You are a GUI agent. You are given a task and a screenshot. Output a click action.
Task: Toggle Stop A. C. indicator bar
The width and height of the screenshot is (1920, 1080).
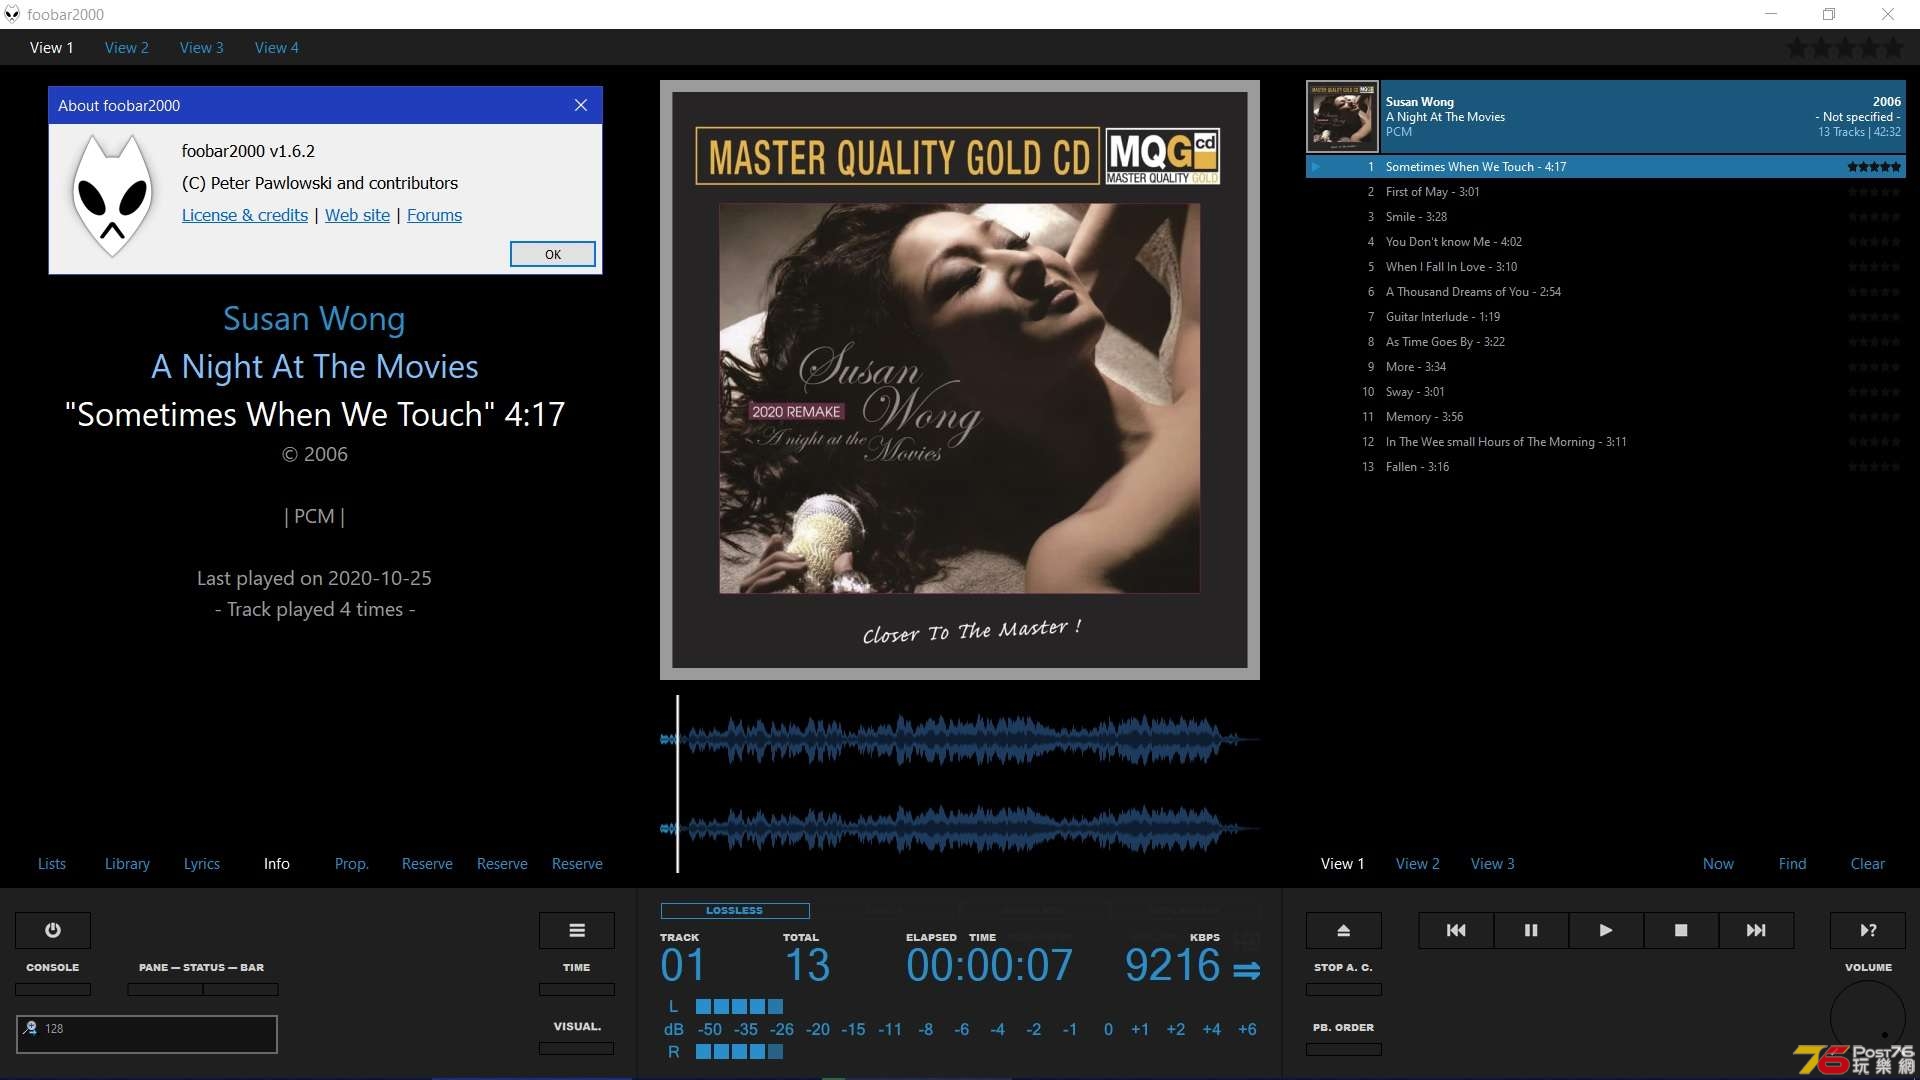tap(1344, 989)
